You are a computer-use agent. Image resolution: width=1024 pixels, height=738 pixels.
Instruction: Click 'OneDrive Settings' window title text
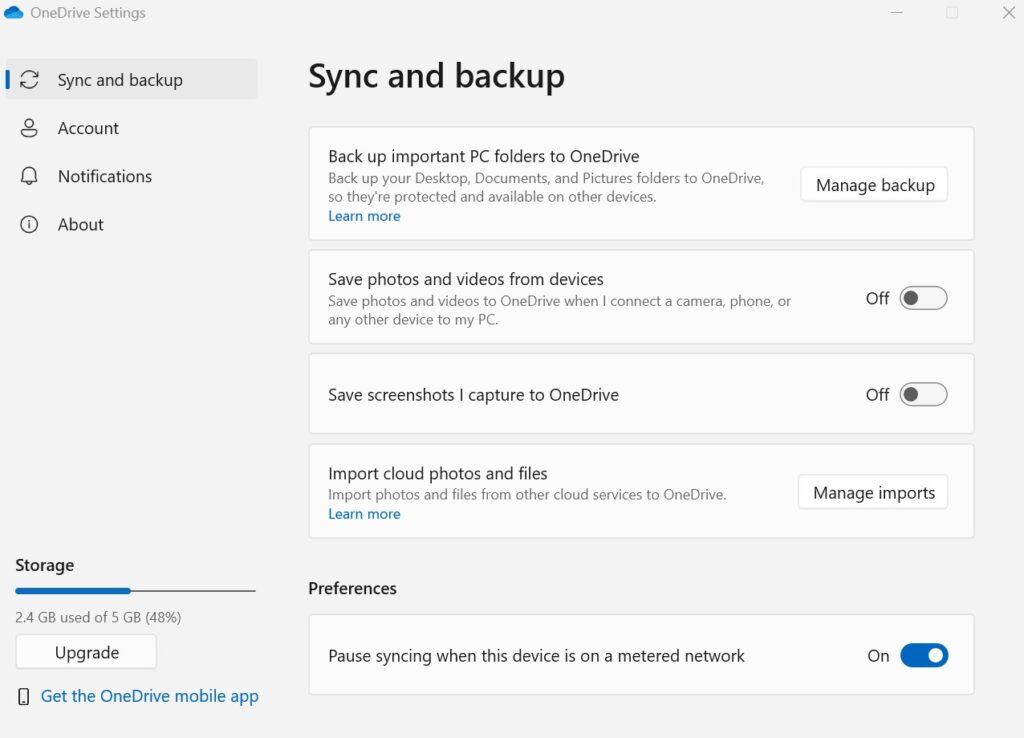click(88, 13)
